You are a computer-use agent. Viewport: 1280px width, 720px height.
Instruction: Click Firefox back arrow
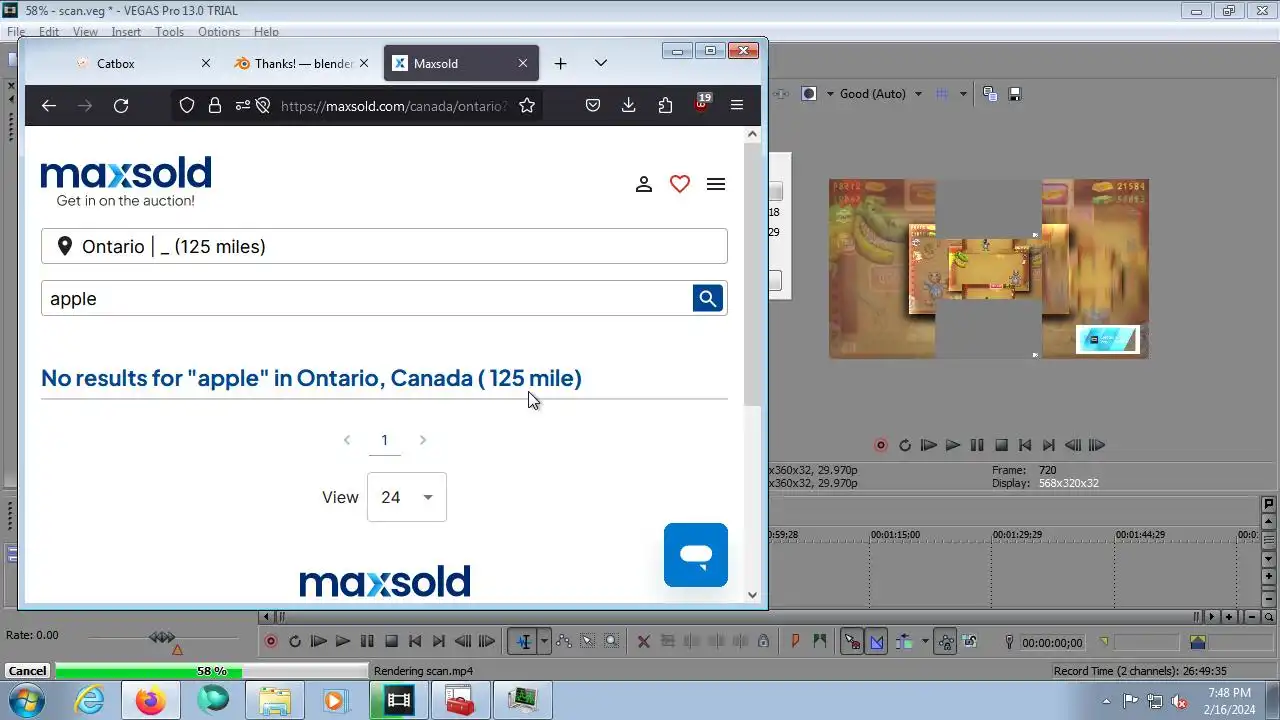[x=48, y=105]
